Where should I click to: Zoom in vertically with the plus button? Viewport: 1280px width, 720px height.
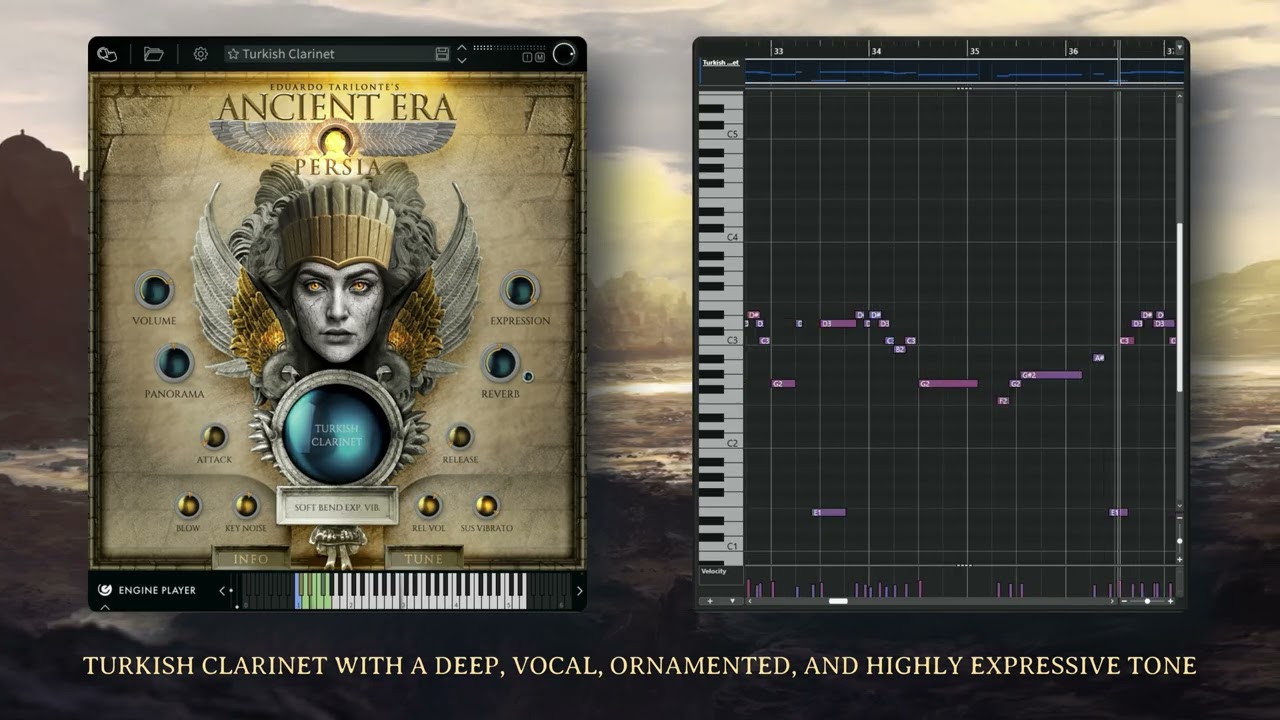1180,559
